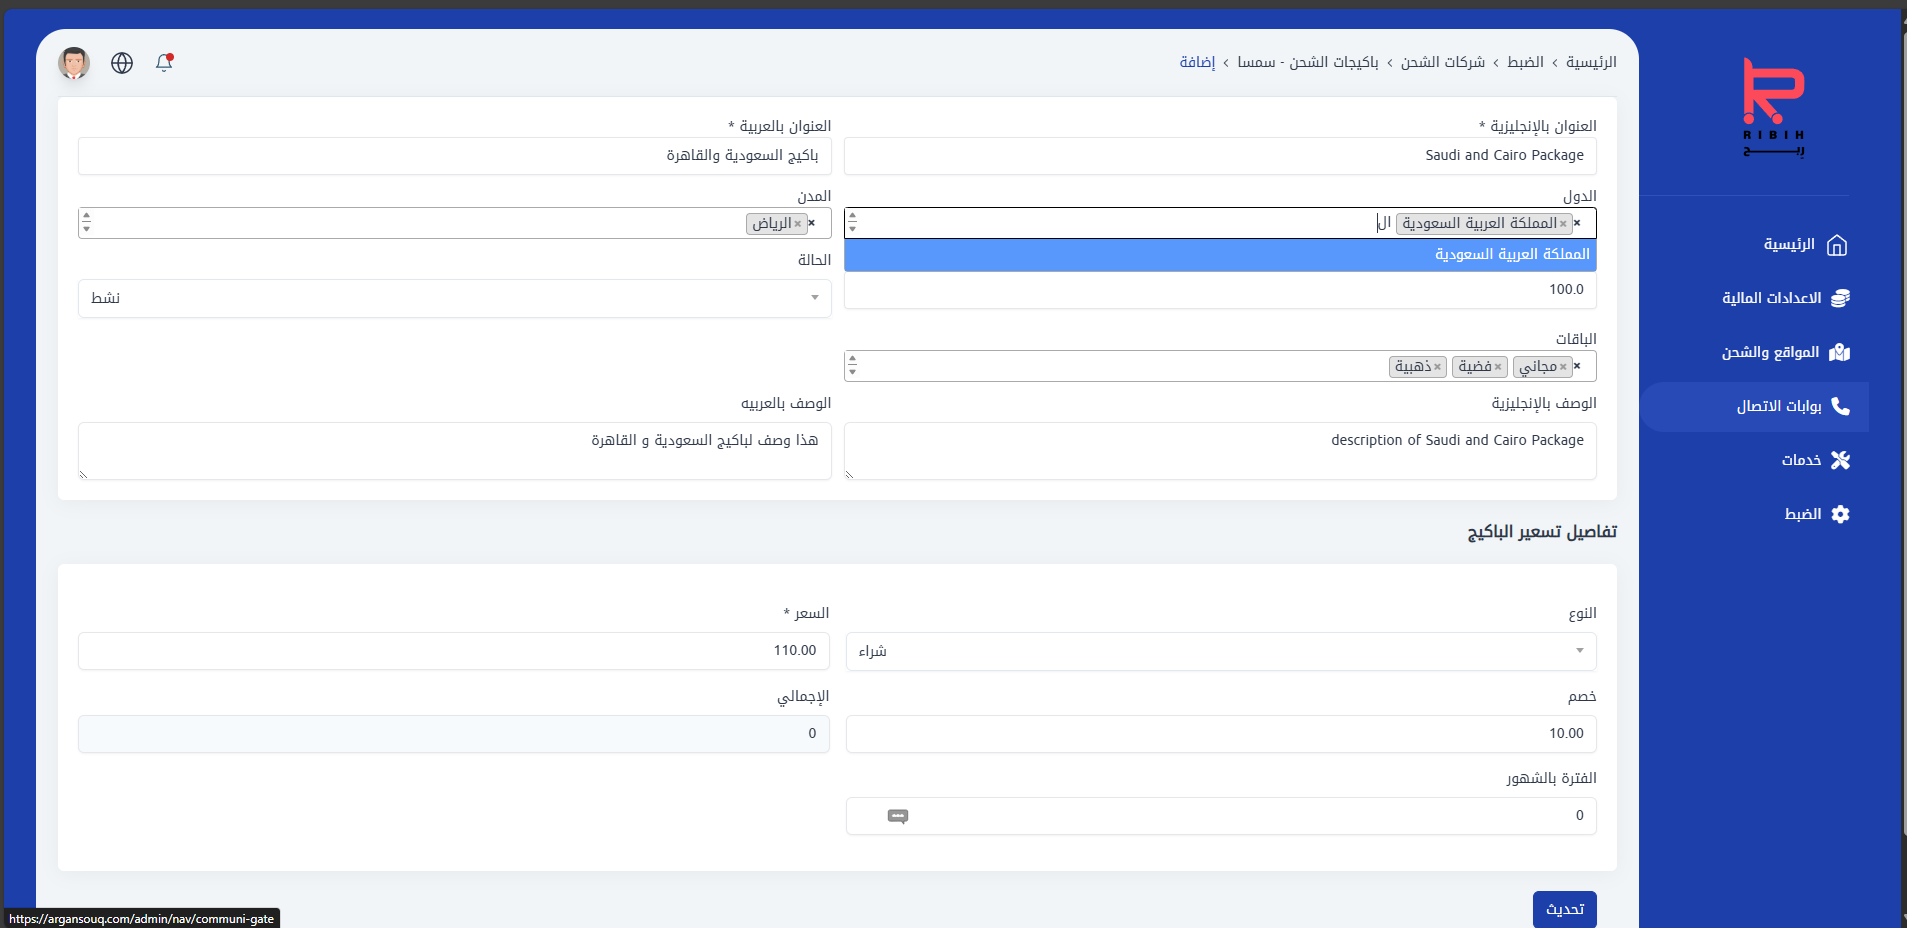Click the تحديث update button
Viewport: 1907px width, 928px height.
1565,909
